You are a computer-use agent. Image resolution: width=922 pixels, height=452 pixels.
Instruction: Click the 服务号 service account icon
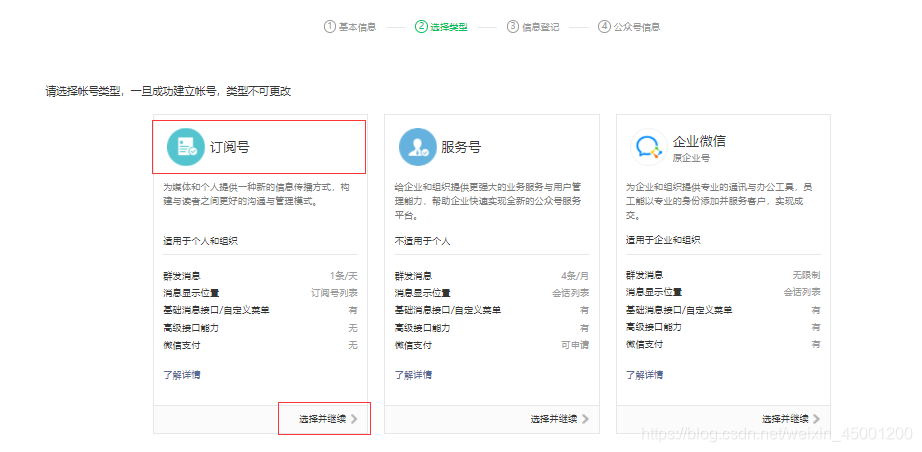[417, 147]
